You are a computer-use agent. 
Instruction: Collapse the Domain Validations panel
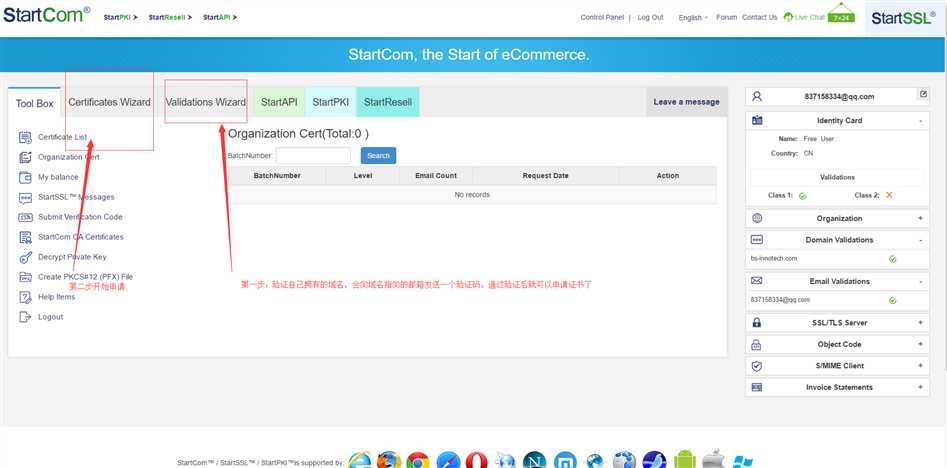click(x=920, y=240)
